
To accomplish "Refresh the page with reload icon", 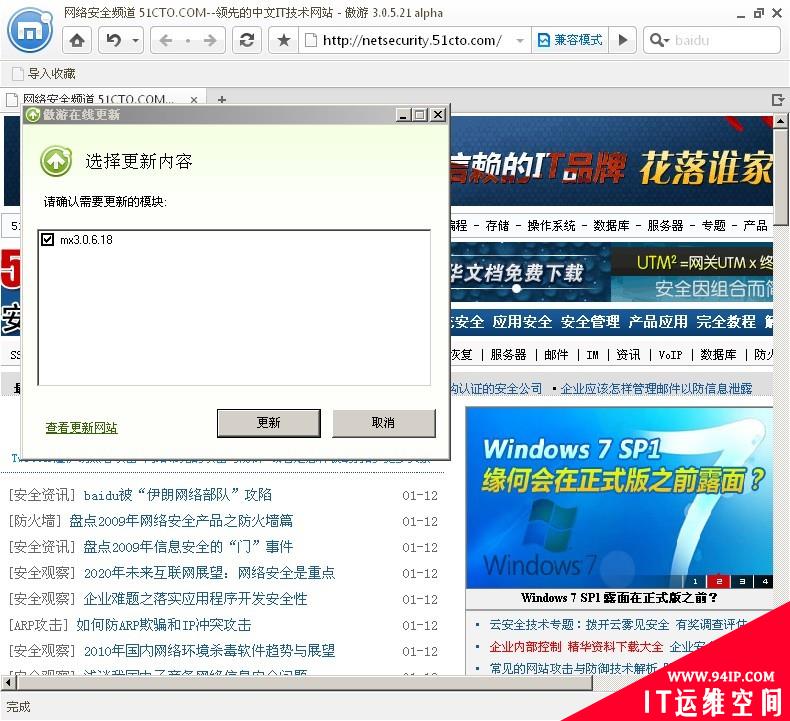I will pyautogui.click(x=247, y=40).
